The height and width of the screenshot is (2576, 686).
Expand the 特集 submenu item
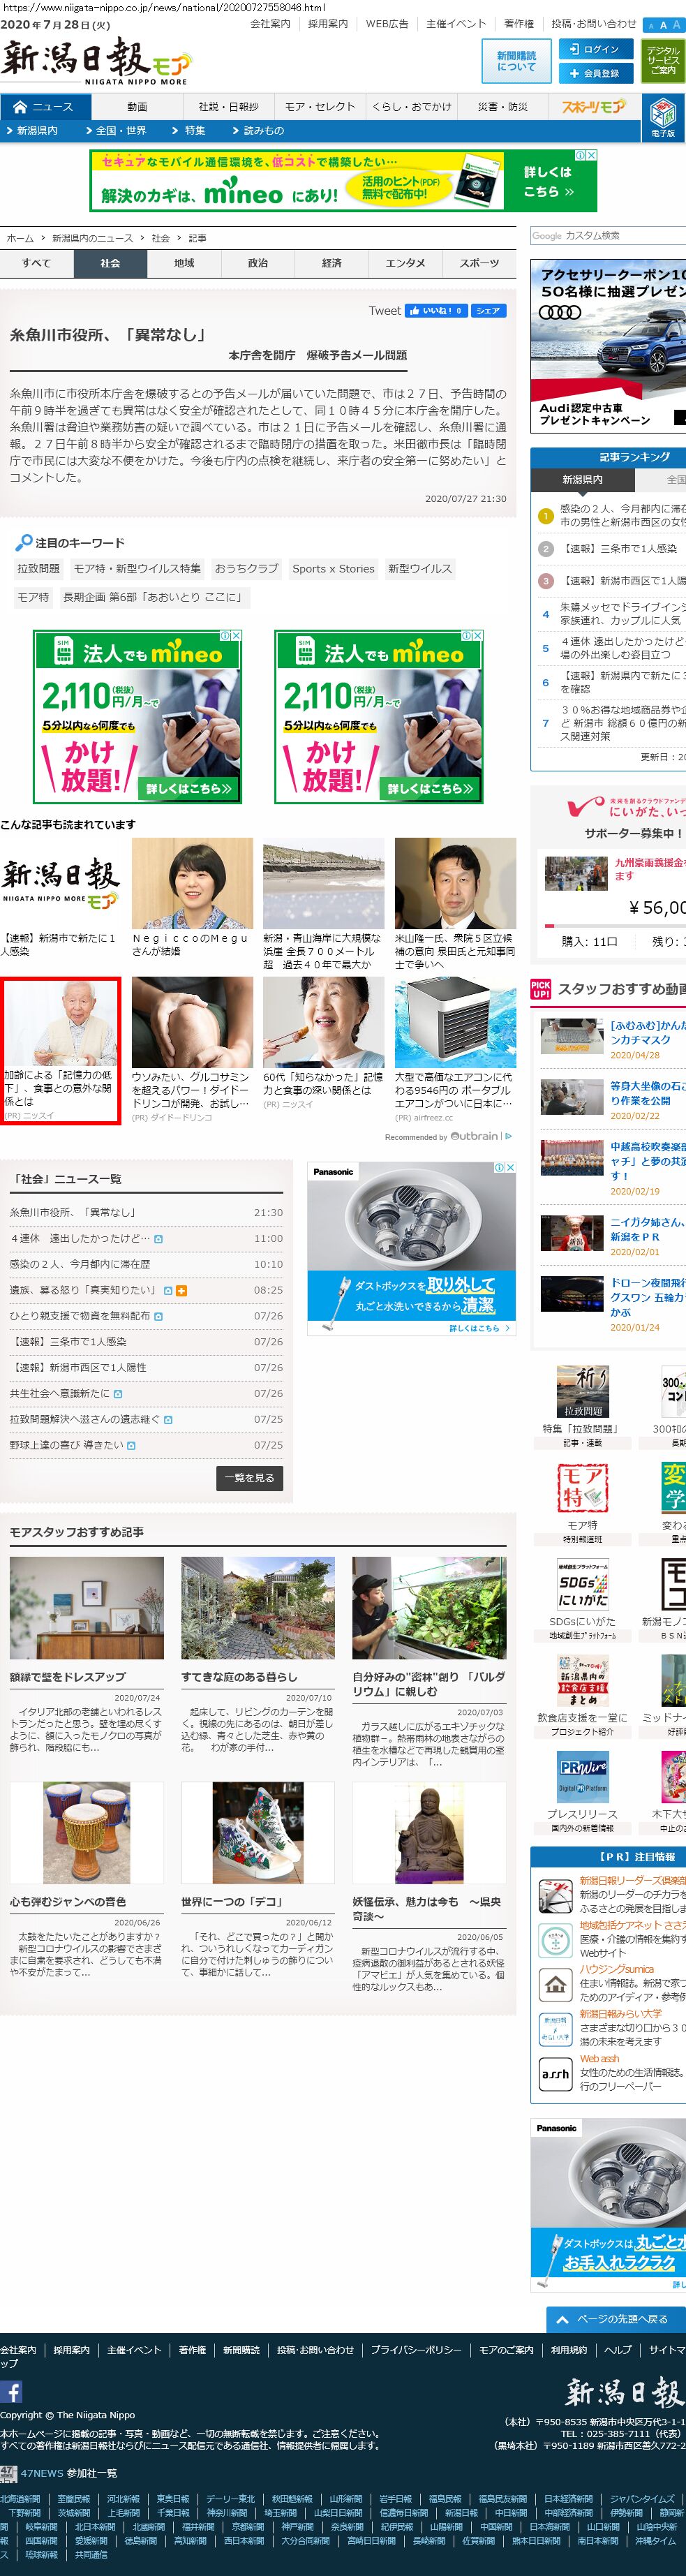click(193, 130)
